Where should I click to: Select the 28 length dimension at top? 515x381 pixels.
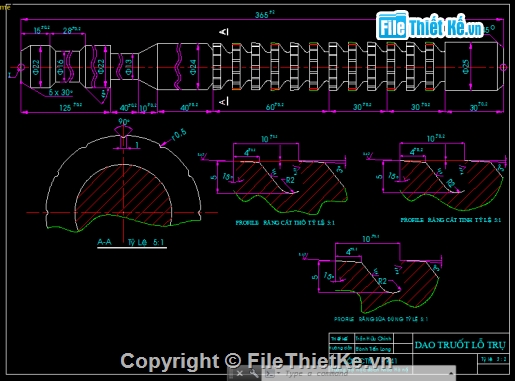(x=72, y=30)
